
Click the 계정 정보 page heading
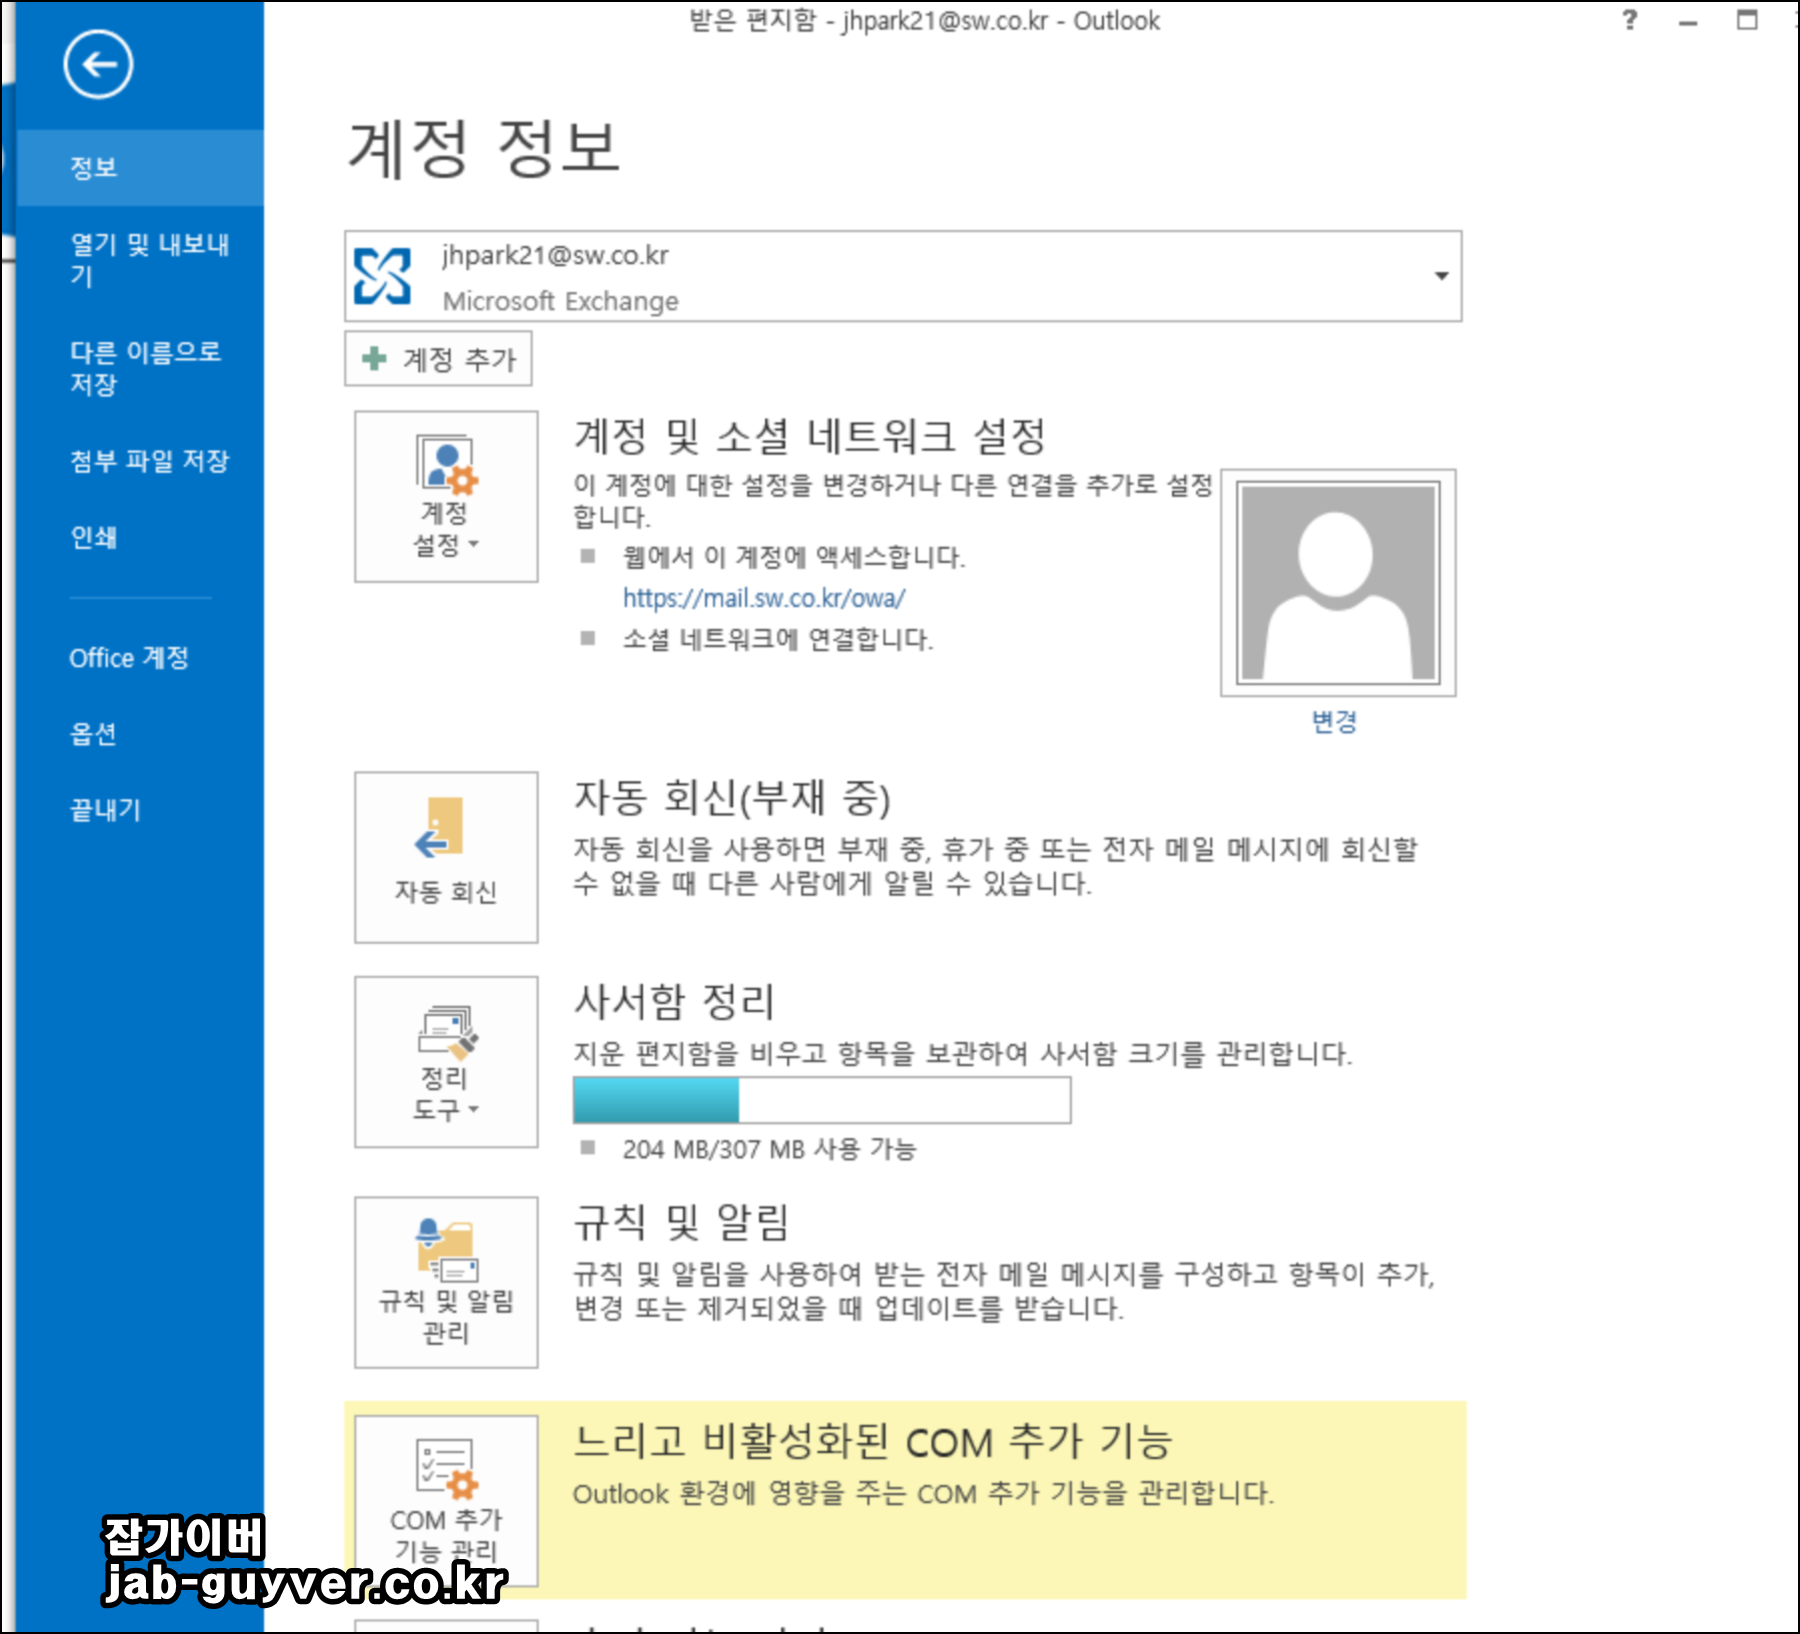484,147
